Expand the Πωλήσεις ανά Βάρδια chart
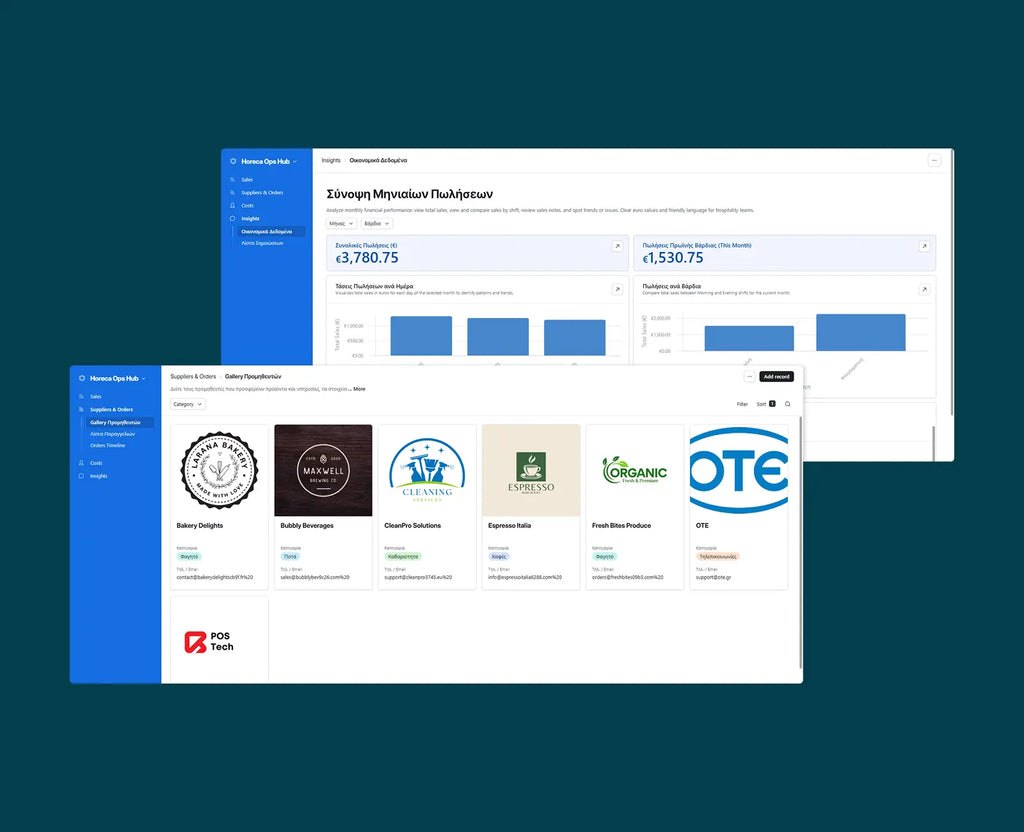This screenshot has width=1024, height=832. (x=924, y=289)
